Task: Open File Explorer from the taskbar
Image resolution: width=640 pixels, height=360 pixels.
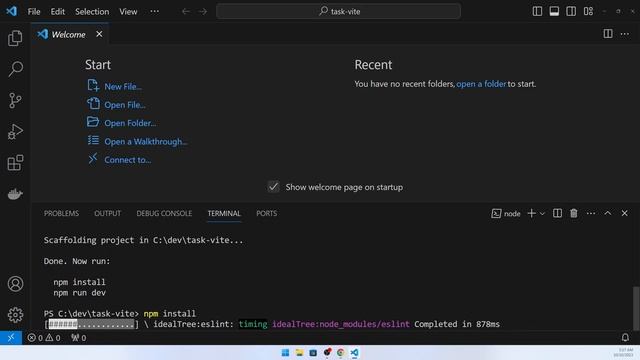Action: pos(299,353)
